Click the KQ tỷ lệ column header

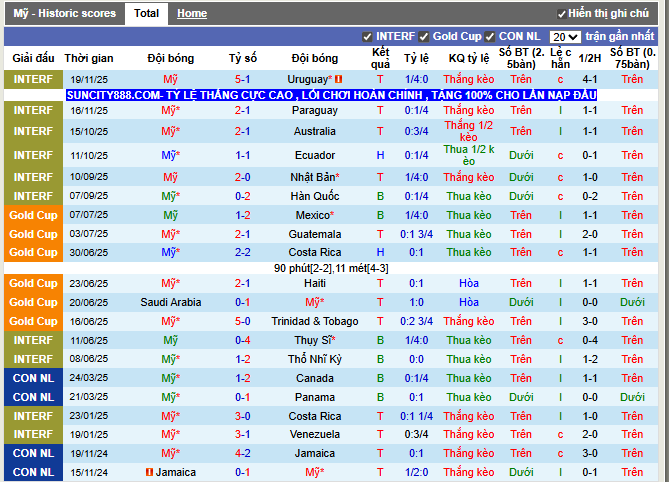tap(469, 58)
